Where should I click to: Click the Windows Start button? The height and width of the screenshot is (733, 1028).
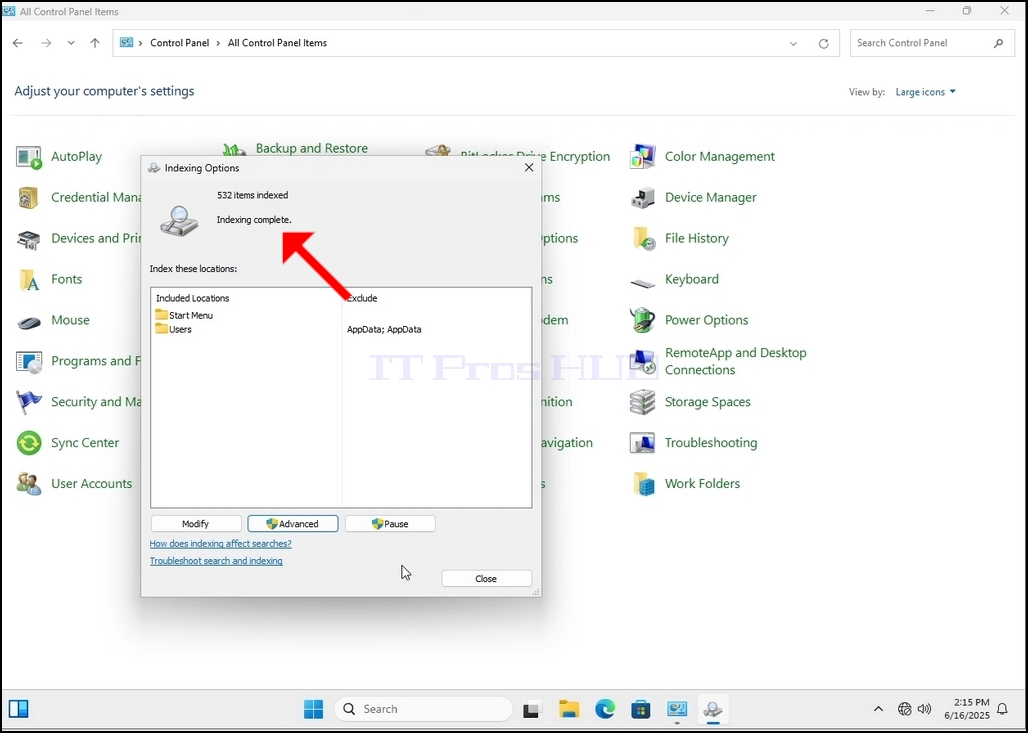point(313,709)
